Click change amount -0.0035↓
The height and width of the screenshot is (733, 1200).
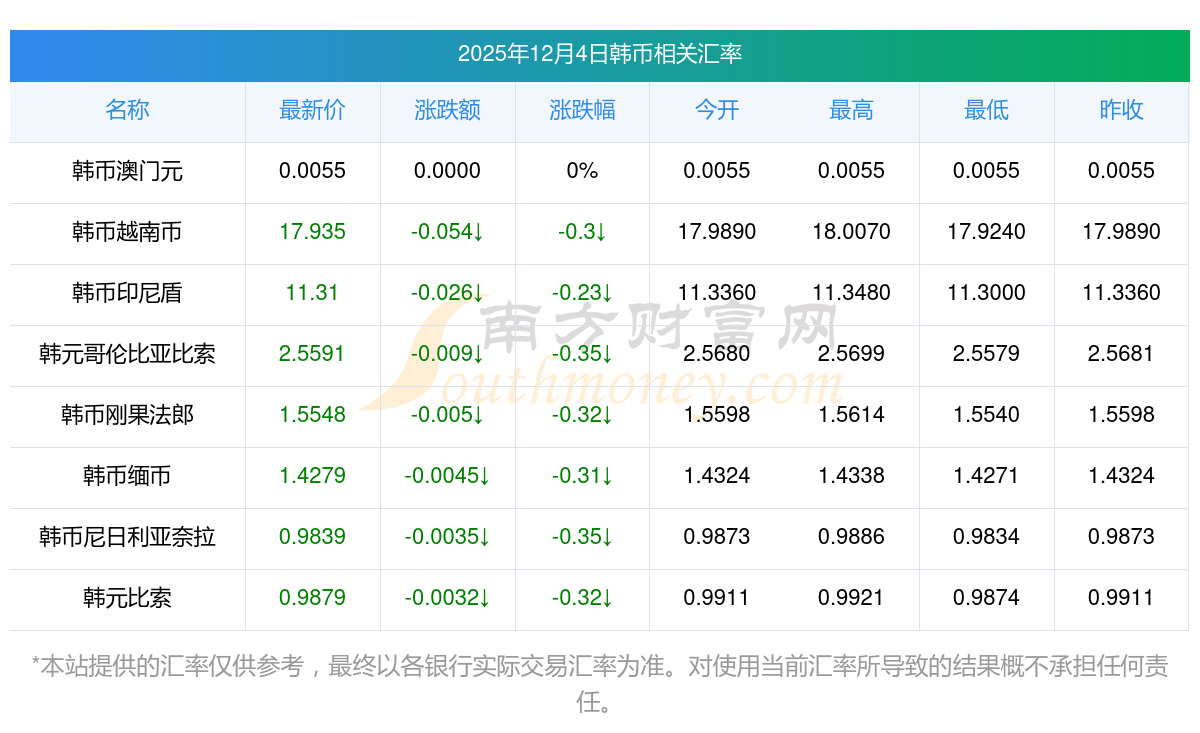tap(447, 537)
